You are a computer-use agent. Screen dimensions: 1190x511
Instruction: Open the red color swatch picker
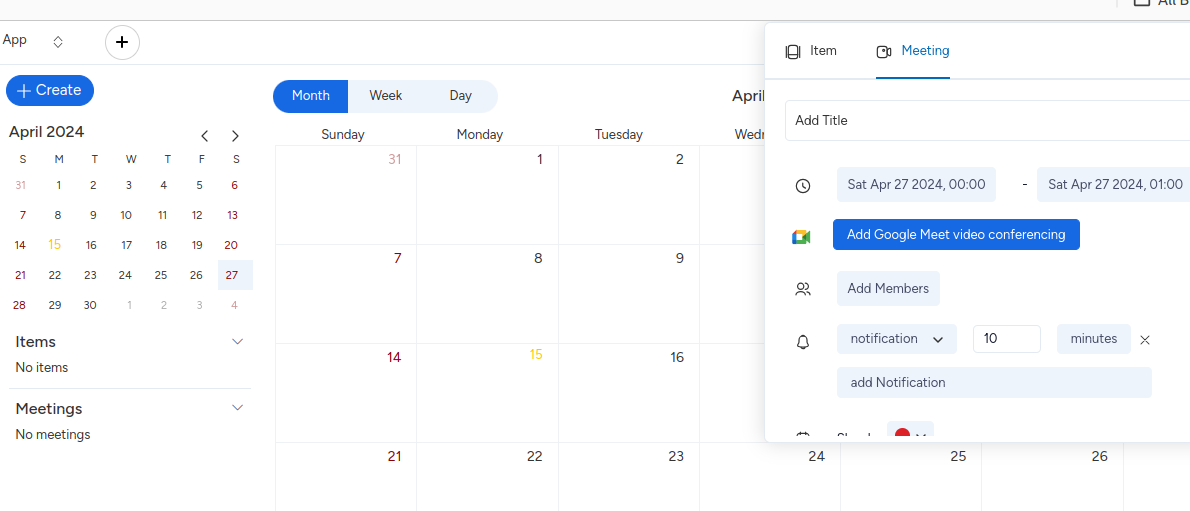point(909,434)
